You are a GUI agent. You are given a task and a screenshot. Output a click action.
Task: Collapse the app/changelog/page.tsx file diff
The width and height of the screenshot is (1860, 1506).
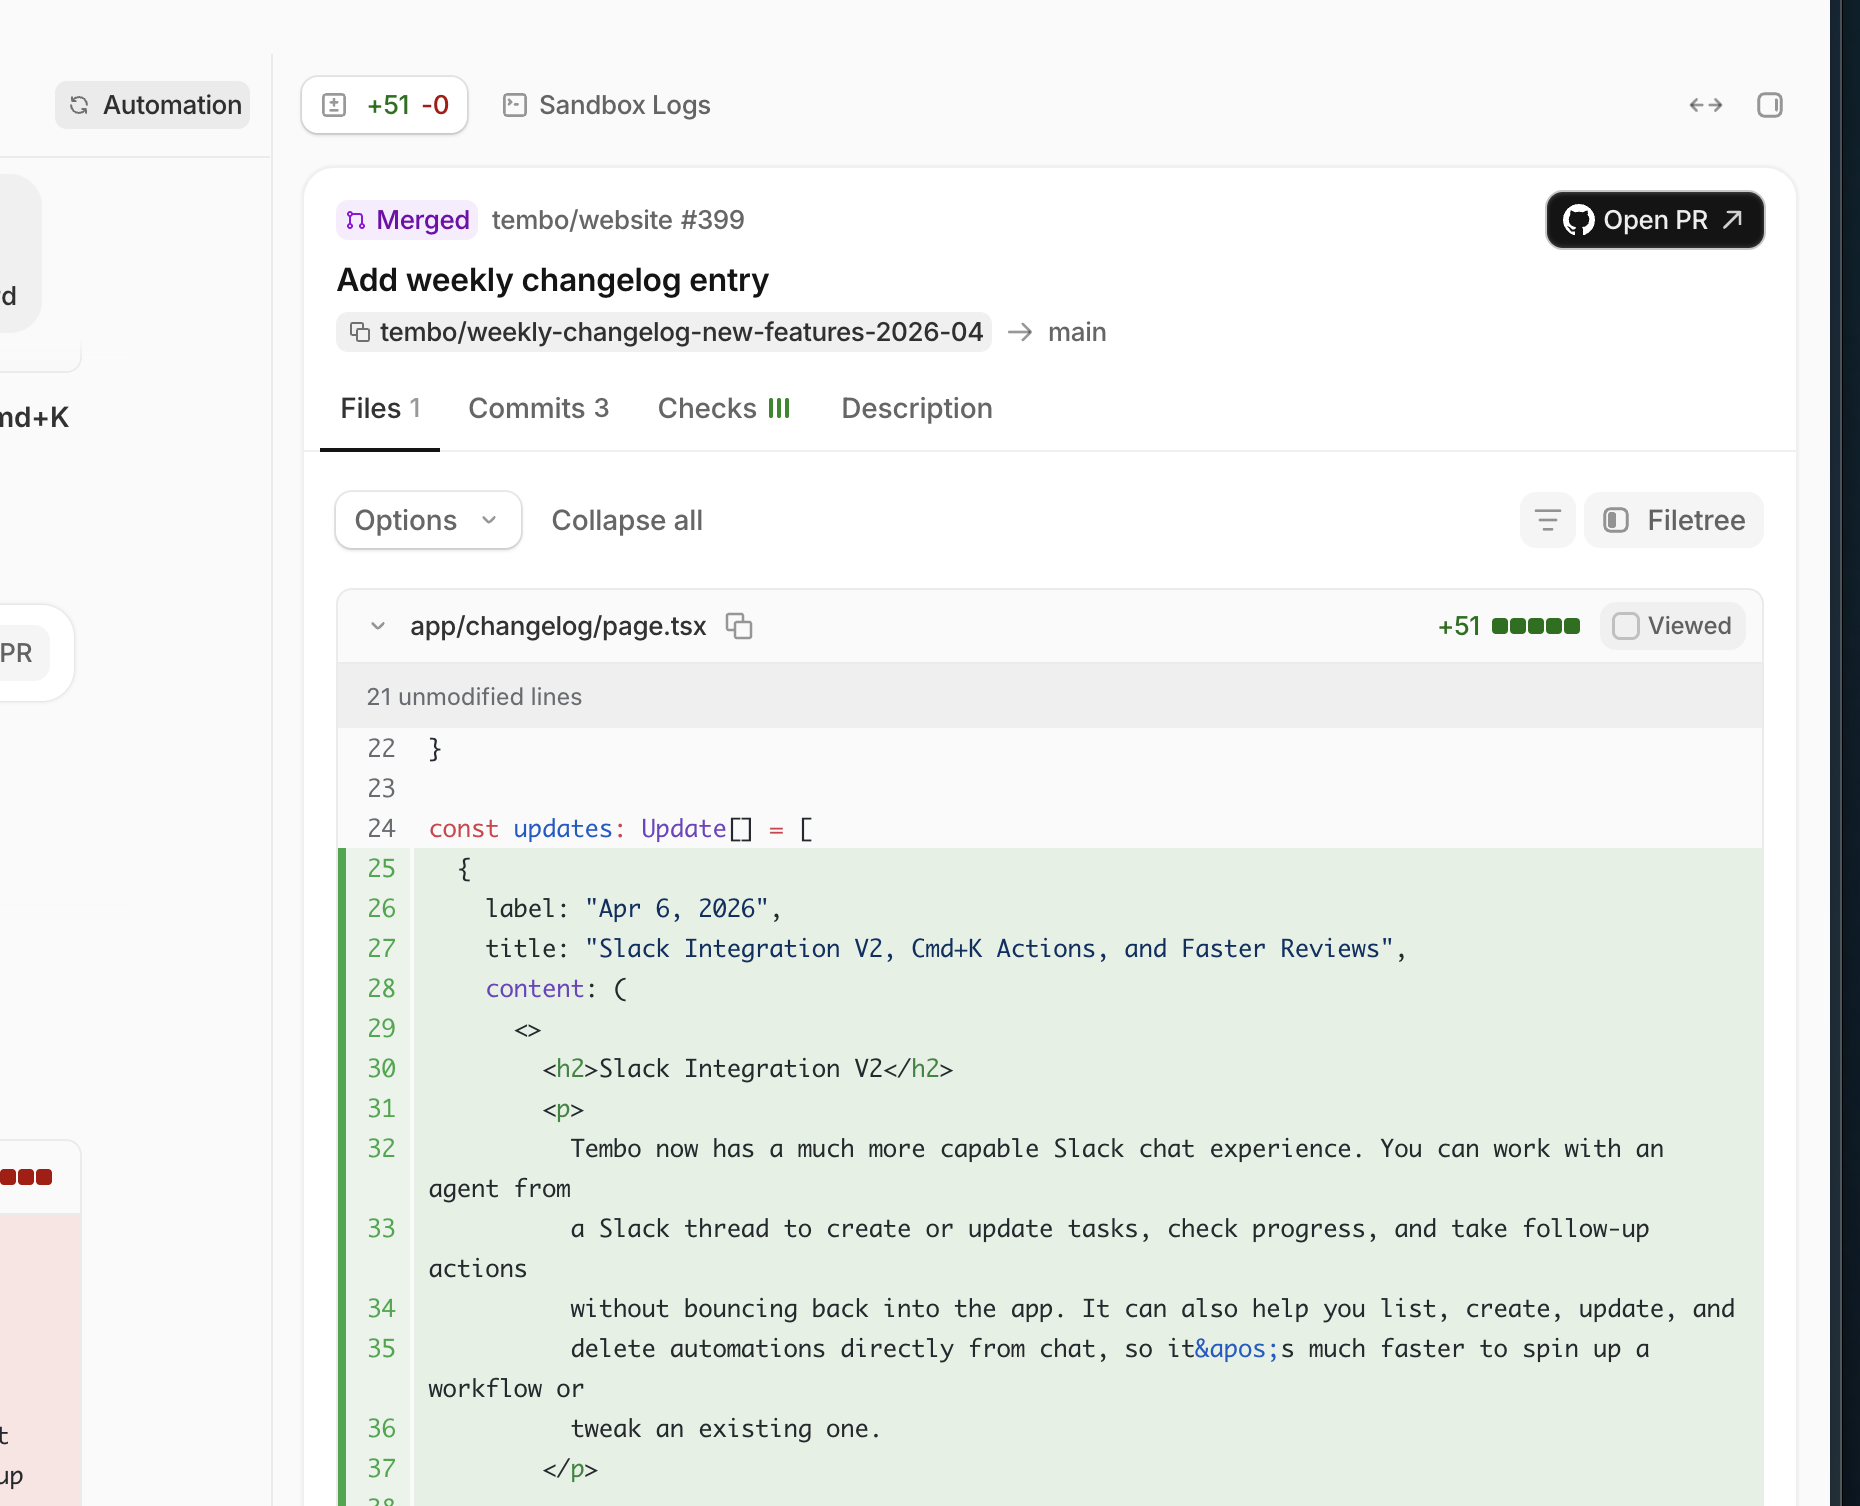[x=378, y=626]
